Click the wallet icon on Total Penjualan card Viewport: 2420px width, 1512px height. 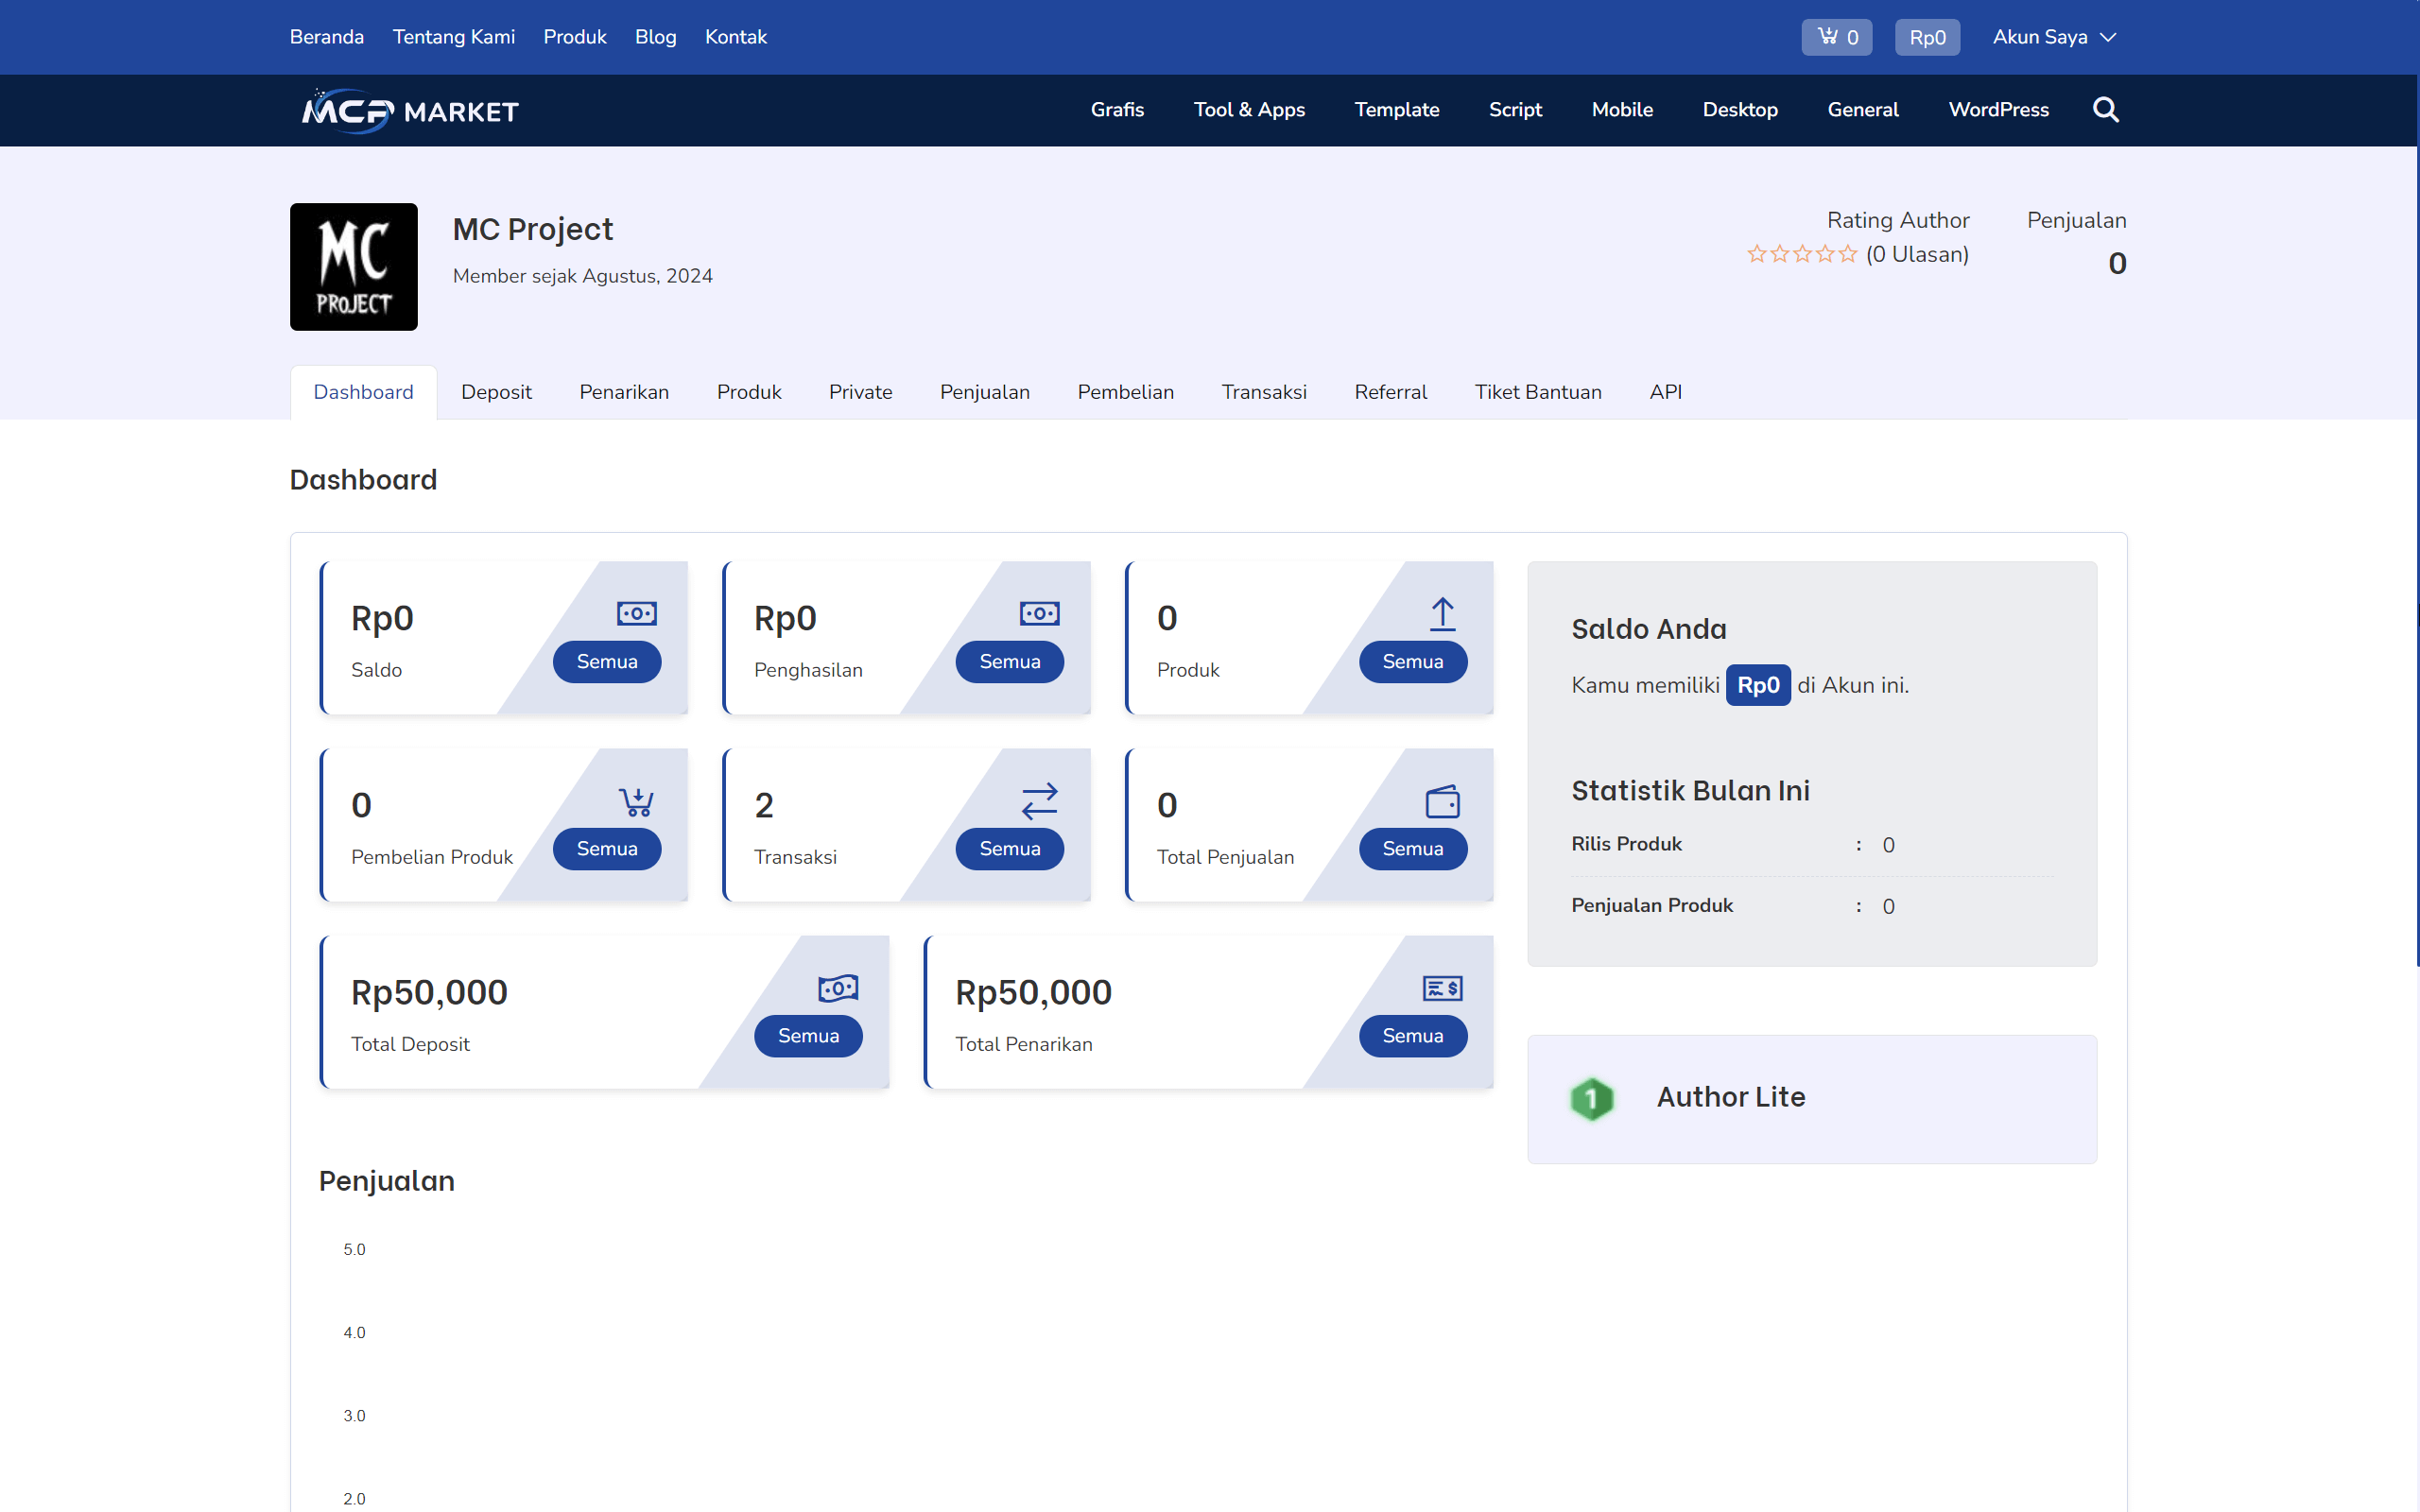[1441, 800]
